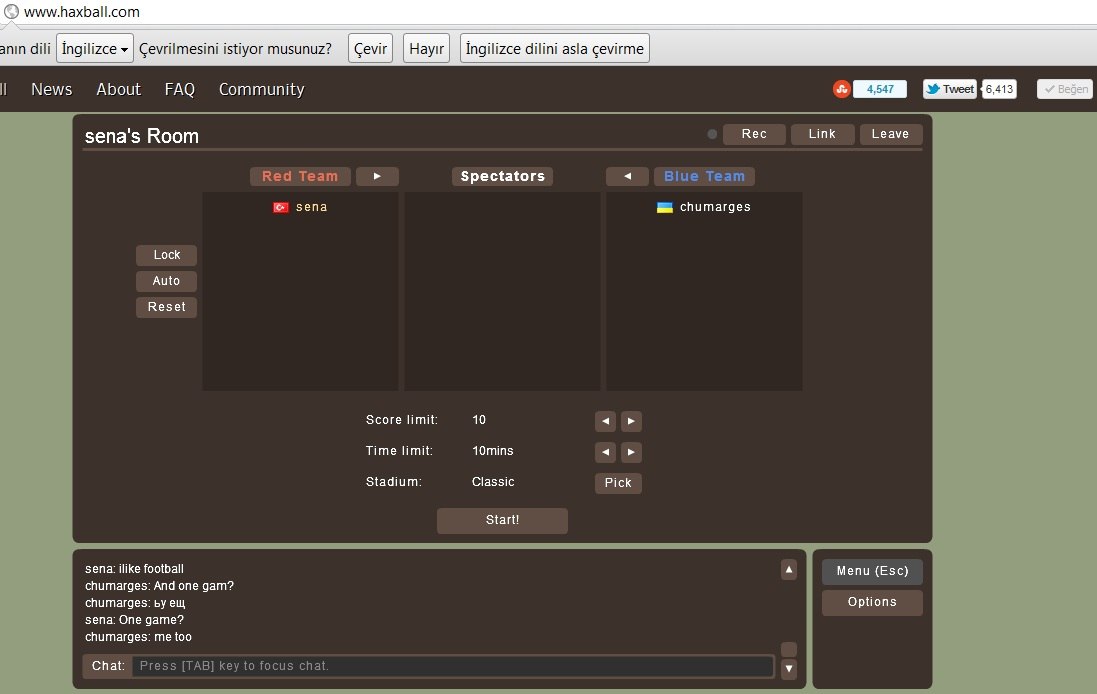Click the tweet count 6,413
The image size is (1097, 694).
click(x=999, y=89)
